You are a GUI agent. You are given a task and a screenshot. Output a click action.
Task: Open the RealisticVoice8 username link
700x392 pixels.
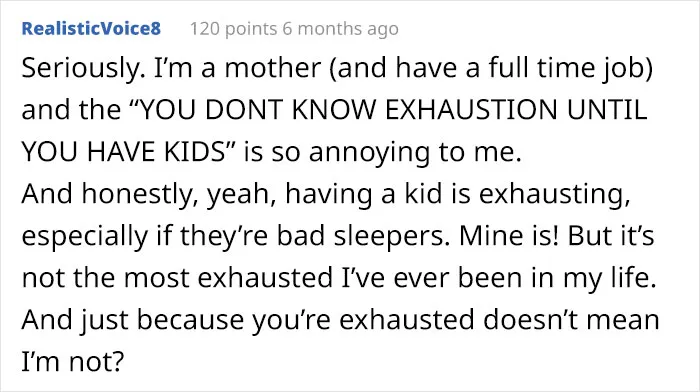click(x=91, y=29)
